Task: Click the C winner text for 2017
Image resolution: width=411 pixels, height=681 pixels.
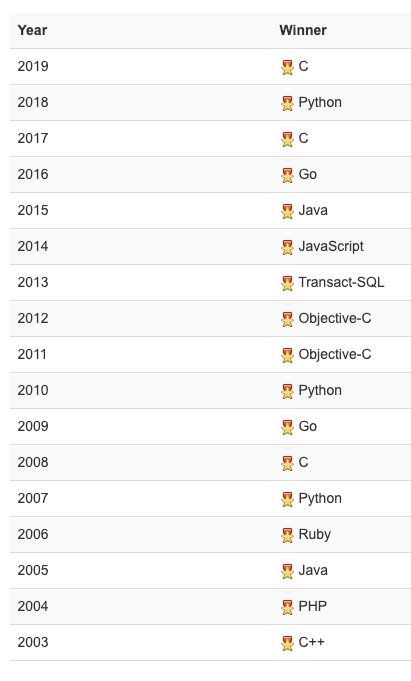Action: click(x=303, y=138)
